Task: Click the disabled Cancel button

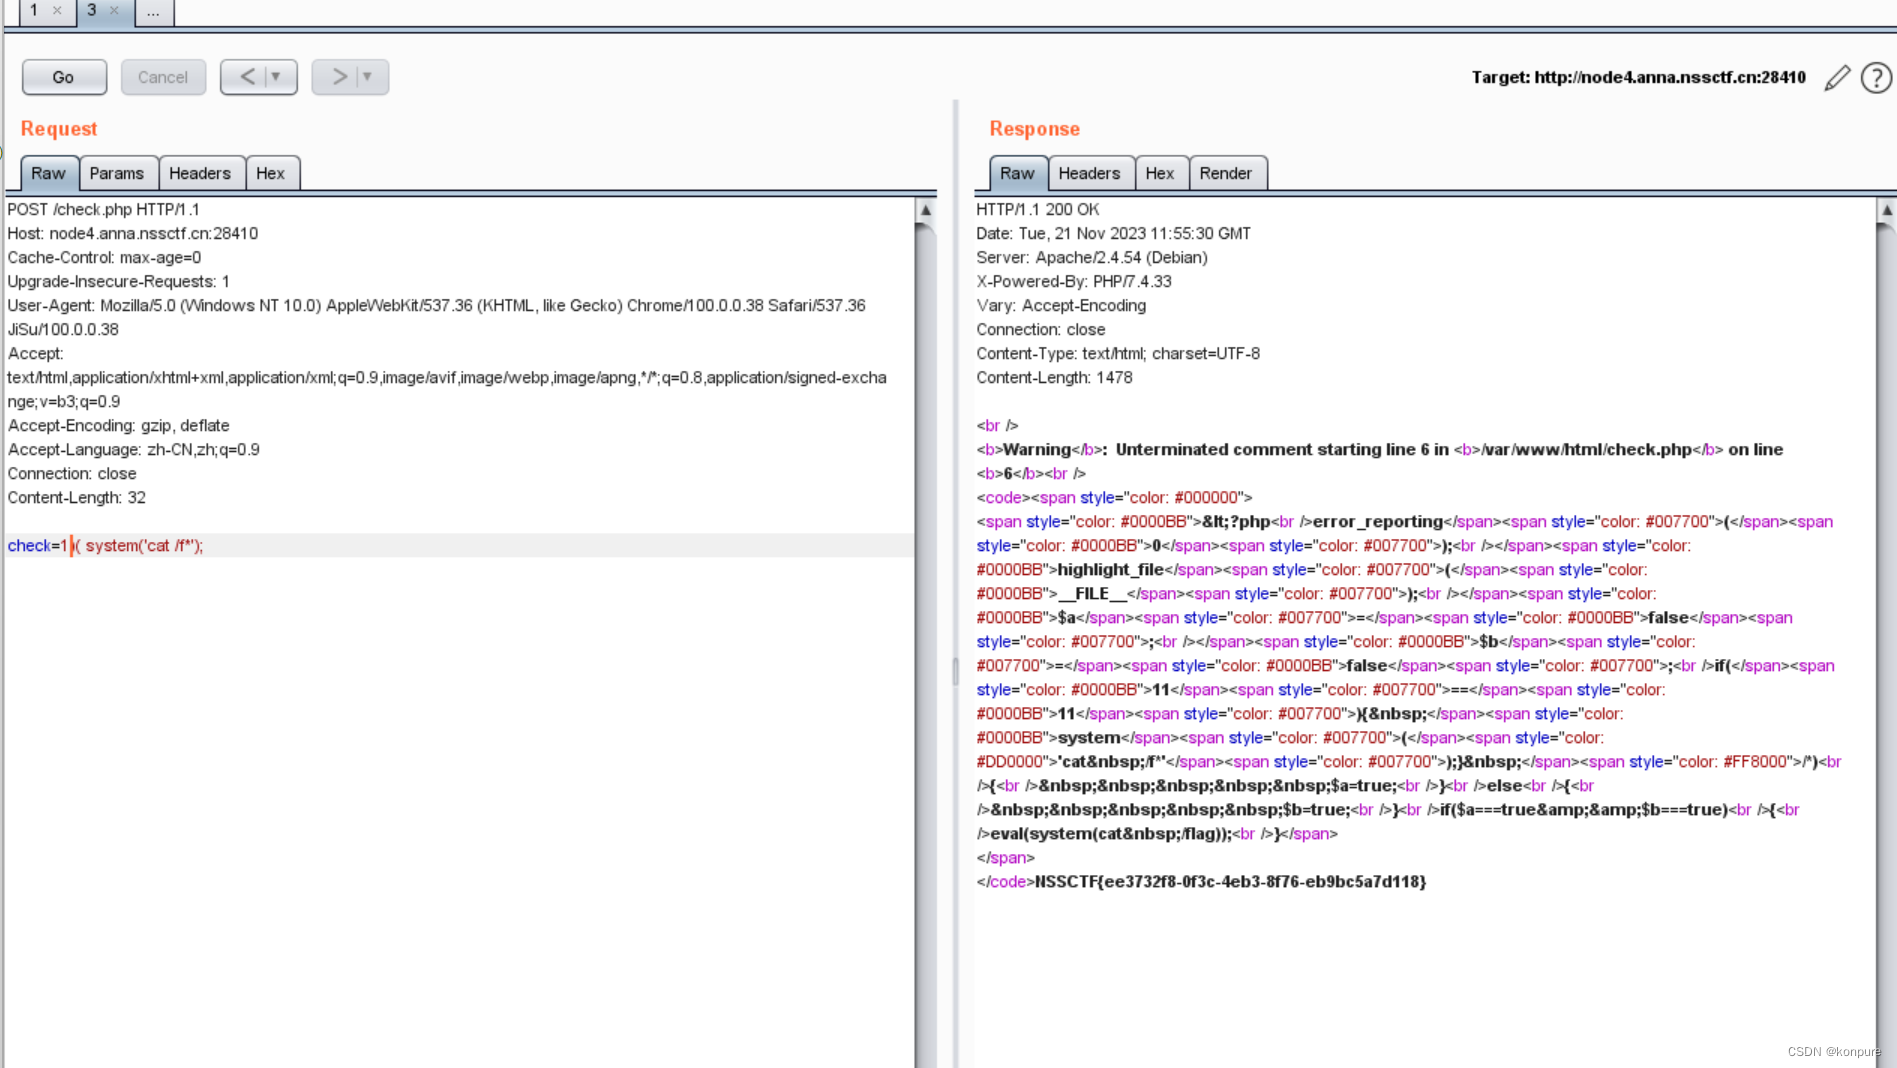Action: coord(163,77)
